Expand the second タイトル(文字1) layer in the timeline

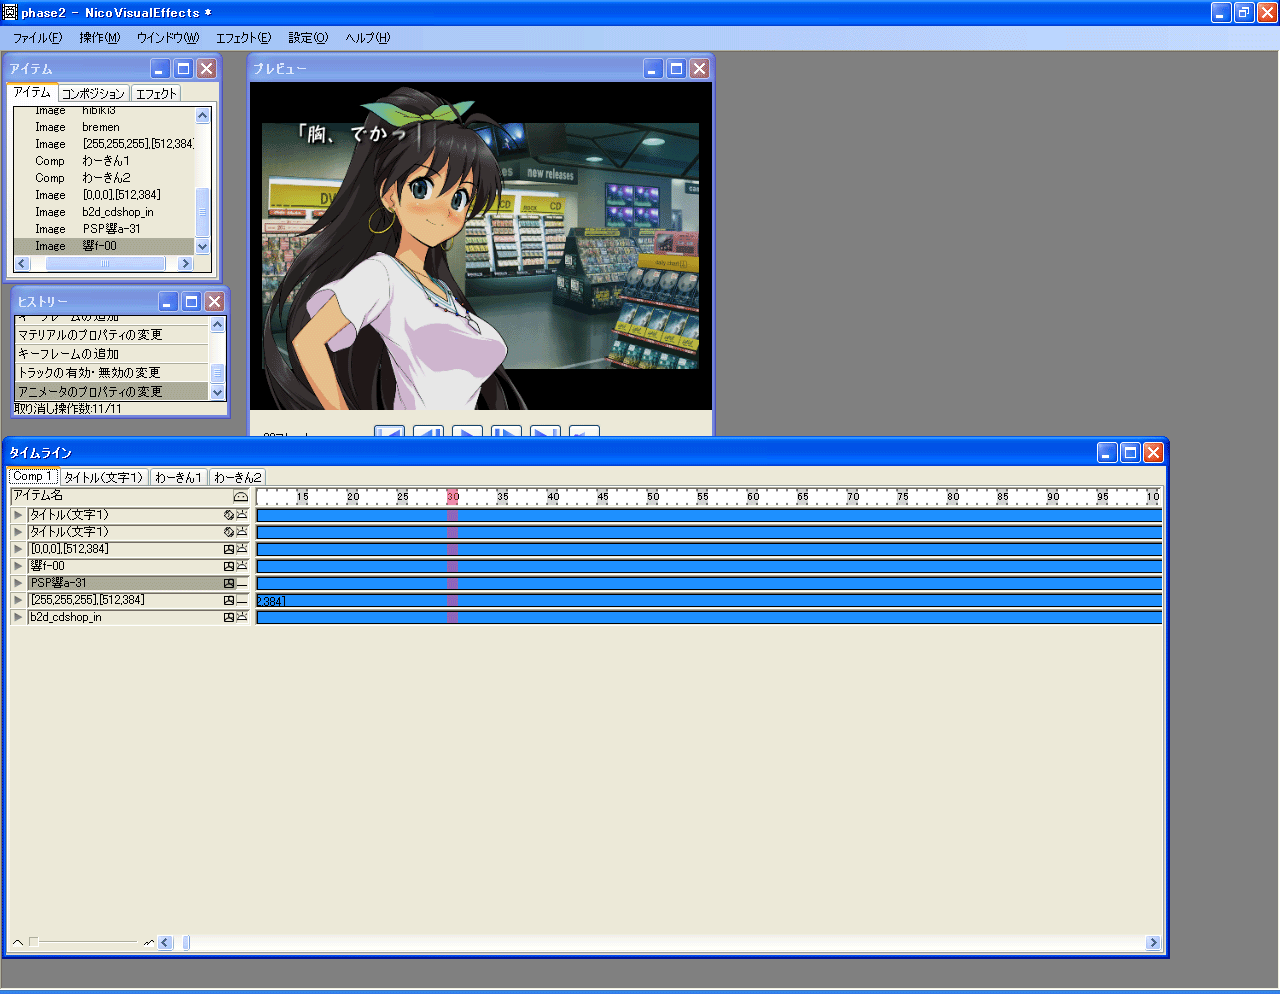point(18,532)
